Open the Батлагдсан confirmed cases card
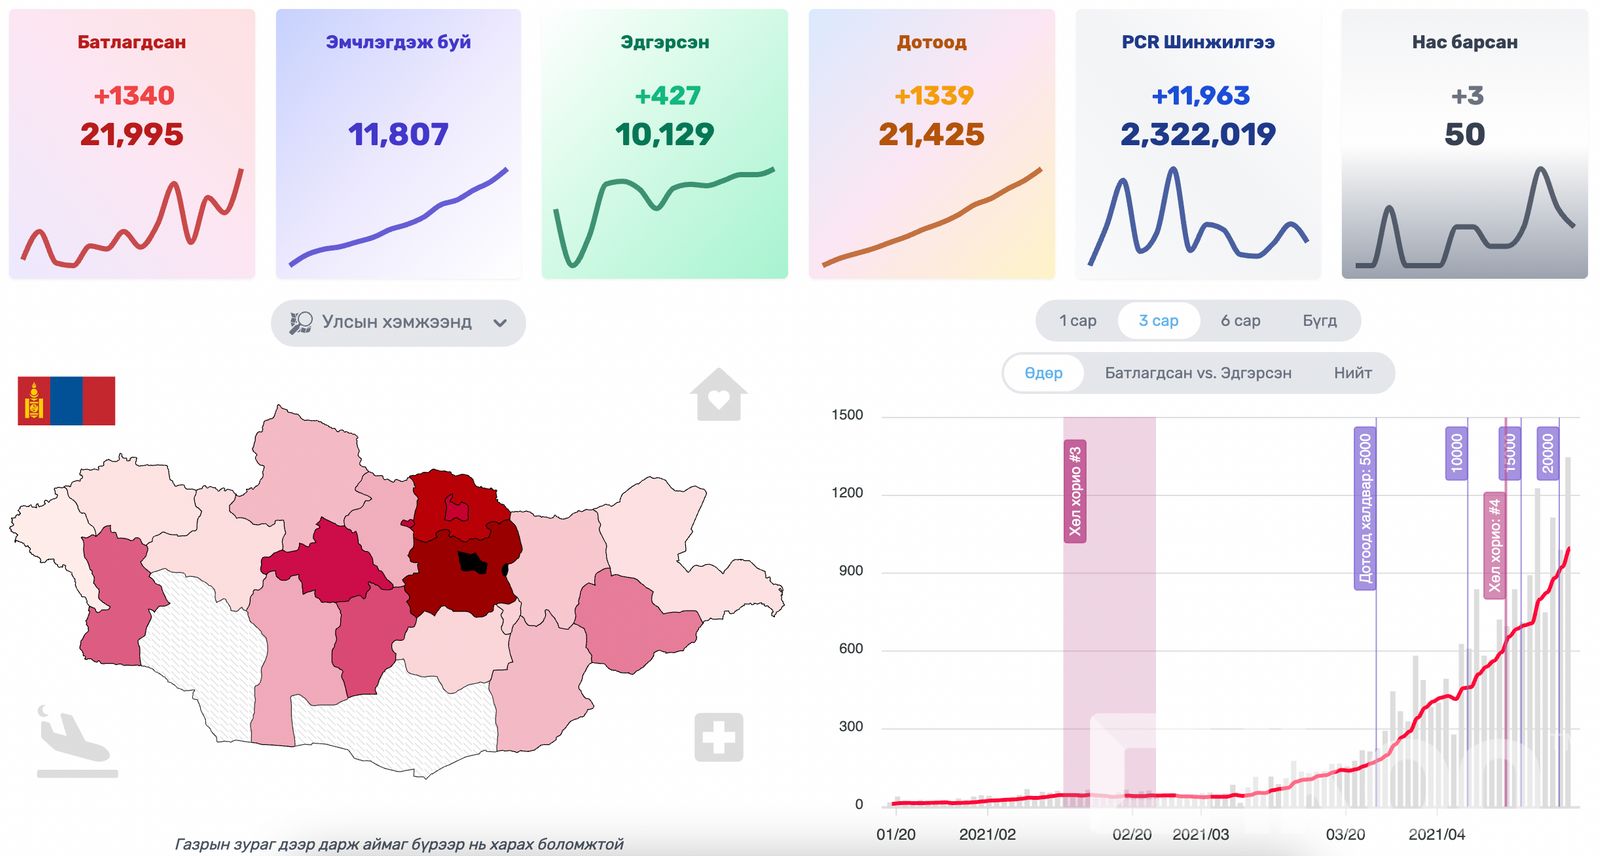1600x856 pixels. click(132, 144)
